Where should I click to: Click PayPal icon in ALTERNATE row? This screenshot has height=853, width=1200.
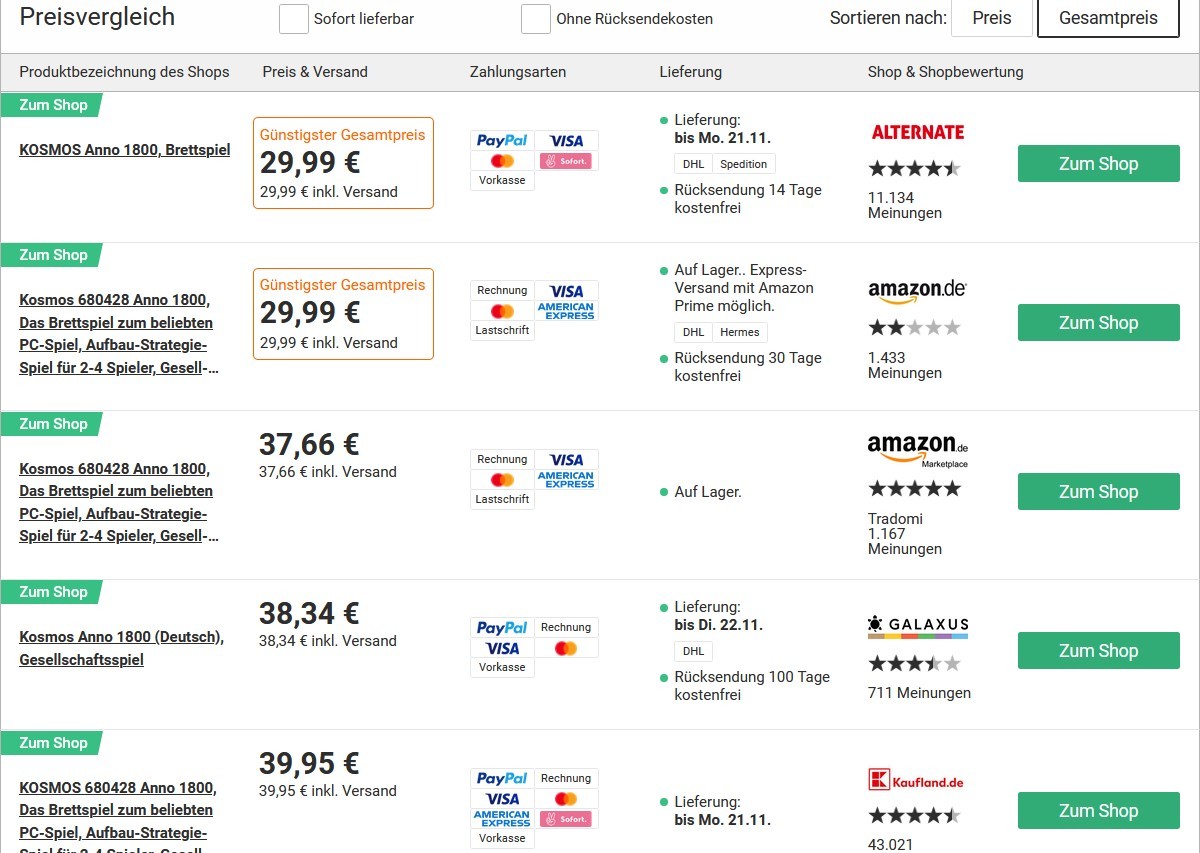coord(502,140)
